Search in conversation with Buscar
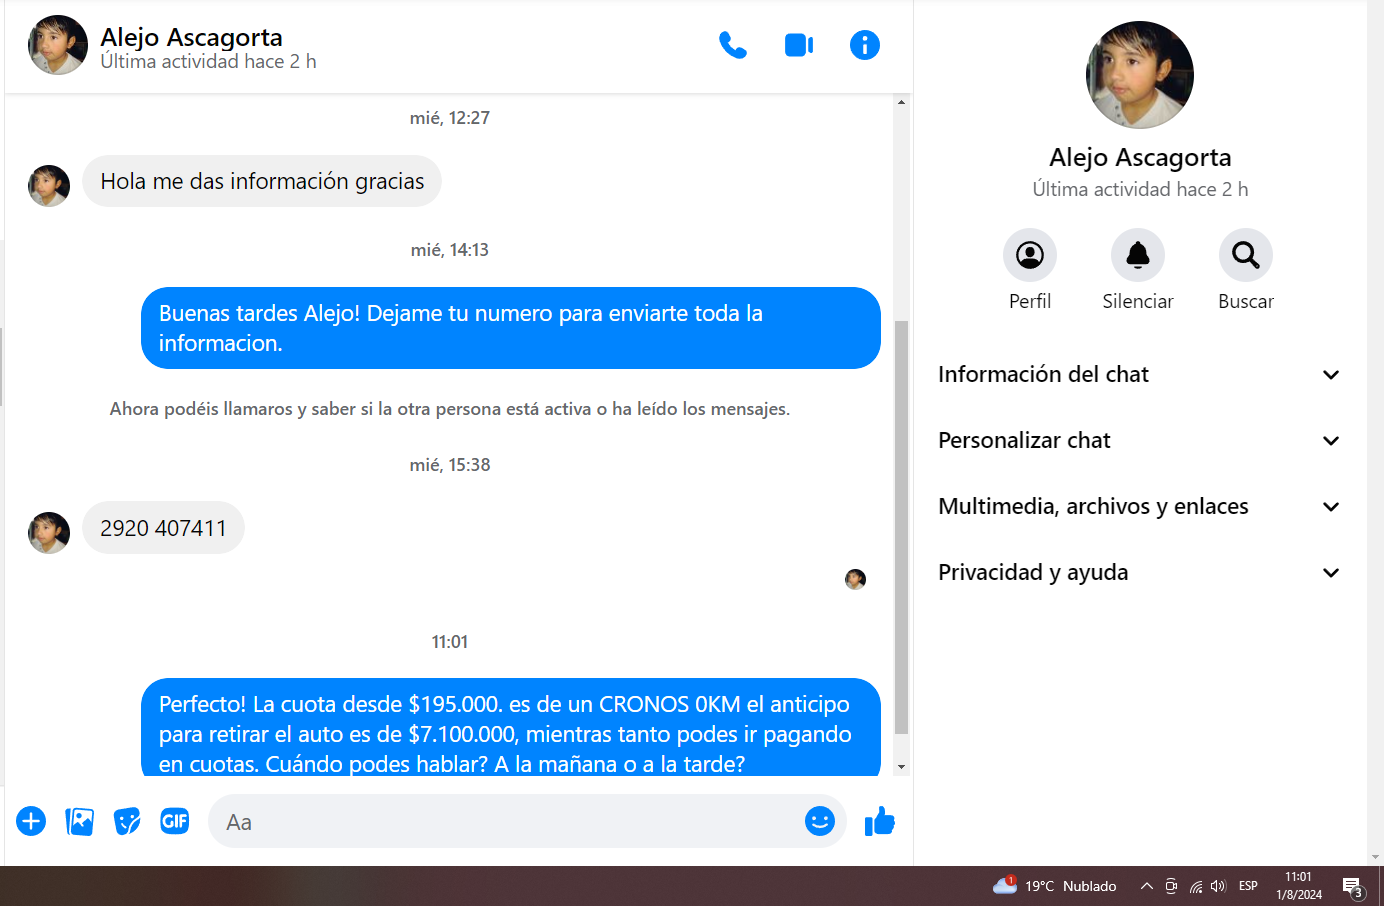1384x906 pixels. 1245,256
